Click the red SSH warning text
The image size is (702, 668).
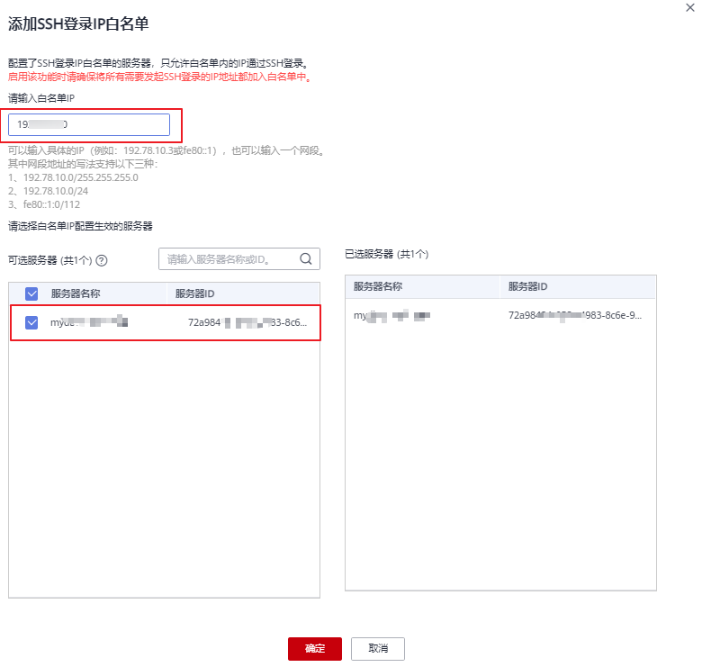pos(159,77)
